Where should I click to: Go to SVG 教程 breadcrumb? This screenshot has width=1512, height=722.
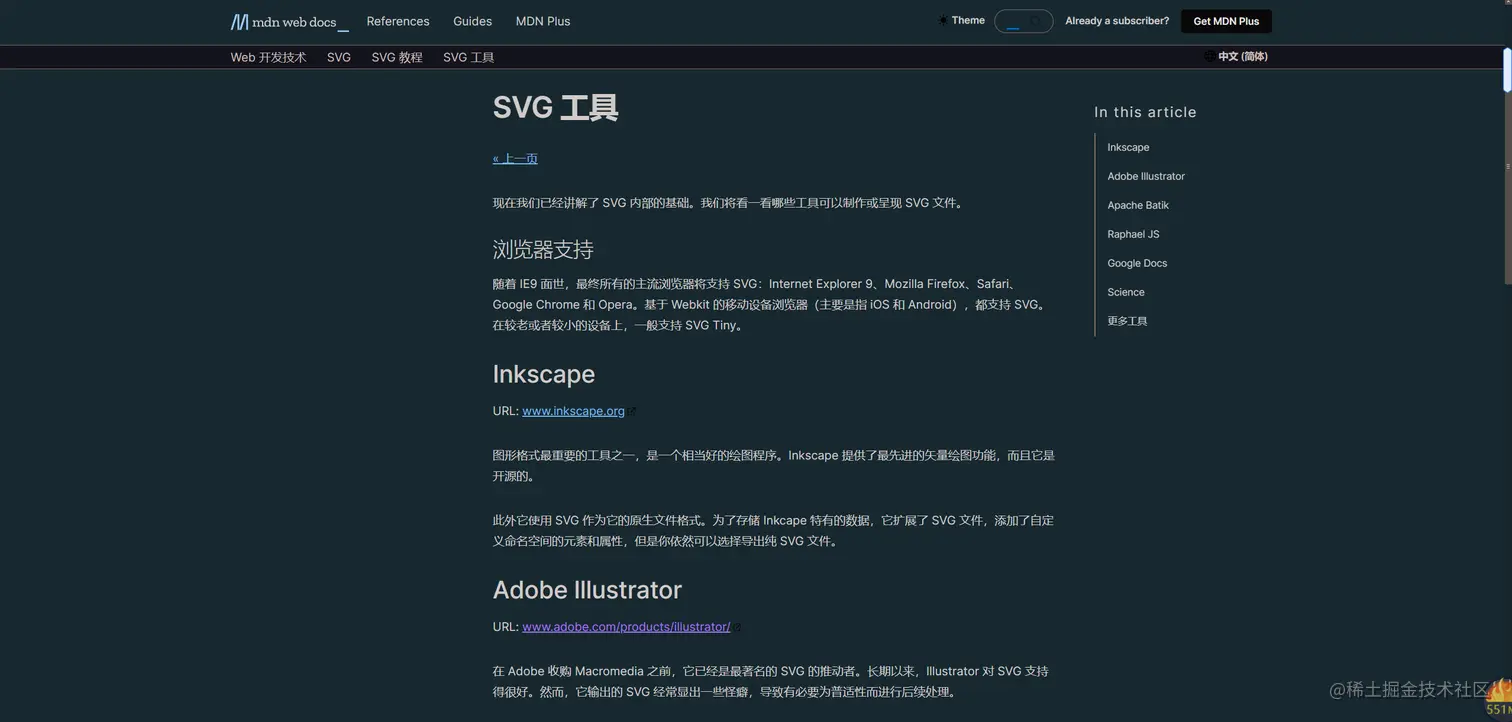pyautogui.click(x=397, y=57)
